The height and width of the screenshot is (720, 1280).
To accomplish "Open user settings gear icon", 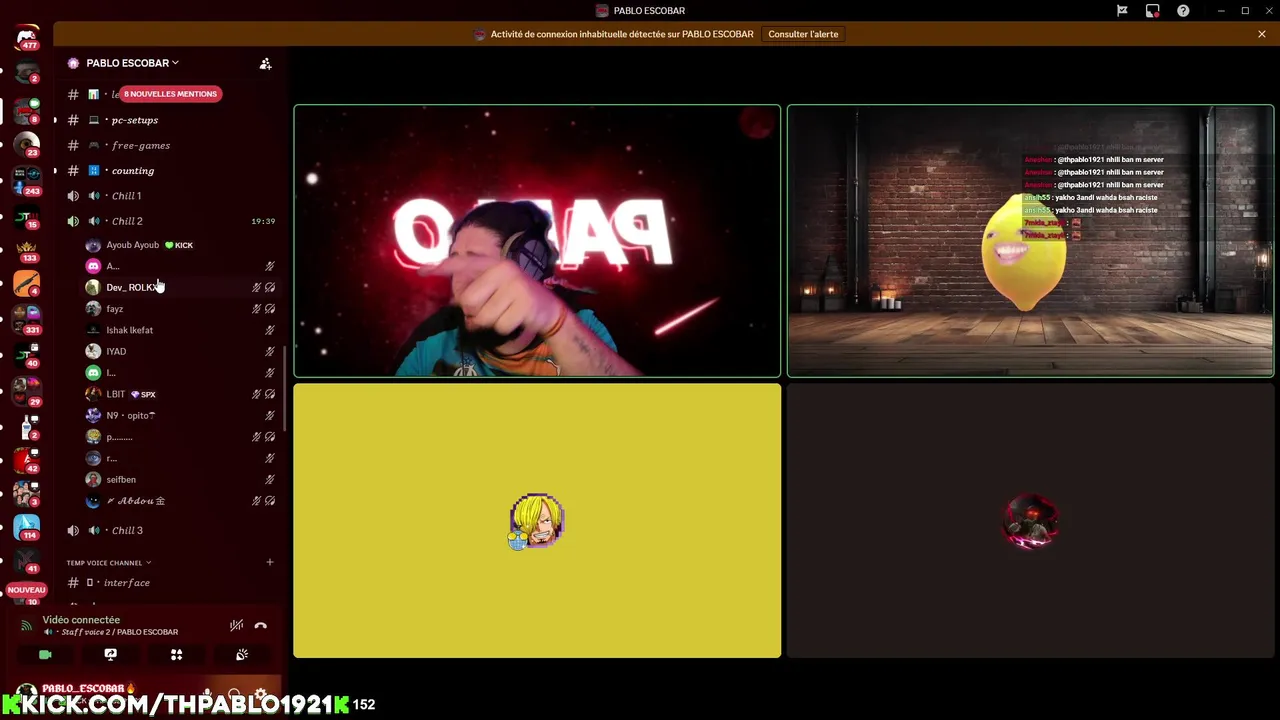I will coord(261,694).
